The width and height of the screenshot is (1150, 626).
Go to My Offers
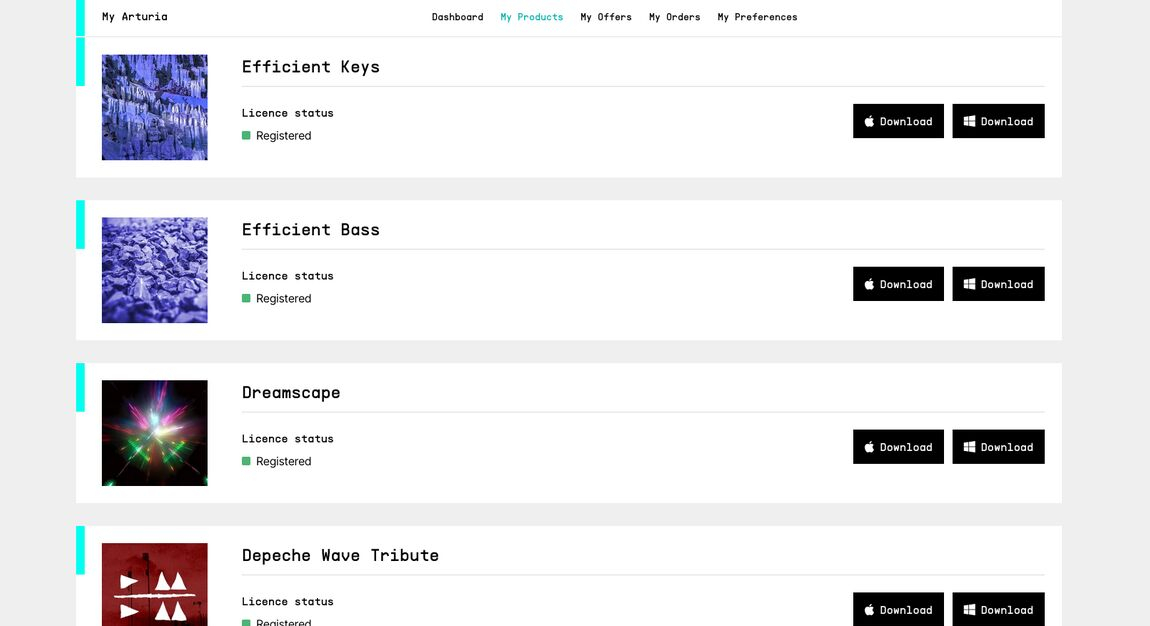pyautogui.click(x=606, y=17)
